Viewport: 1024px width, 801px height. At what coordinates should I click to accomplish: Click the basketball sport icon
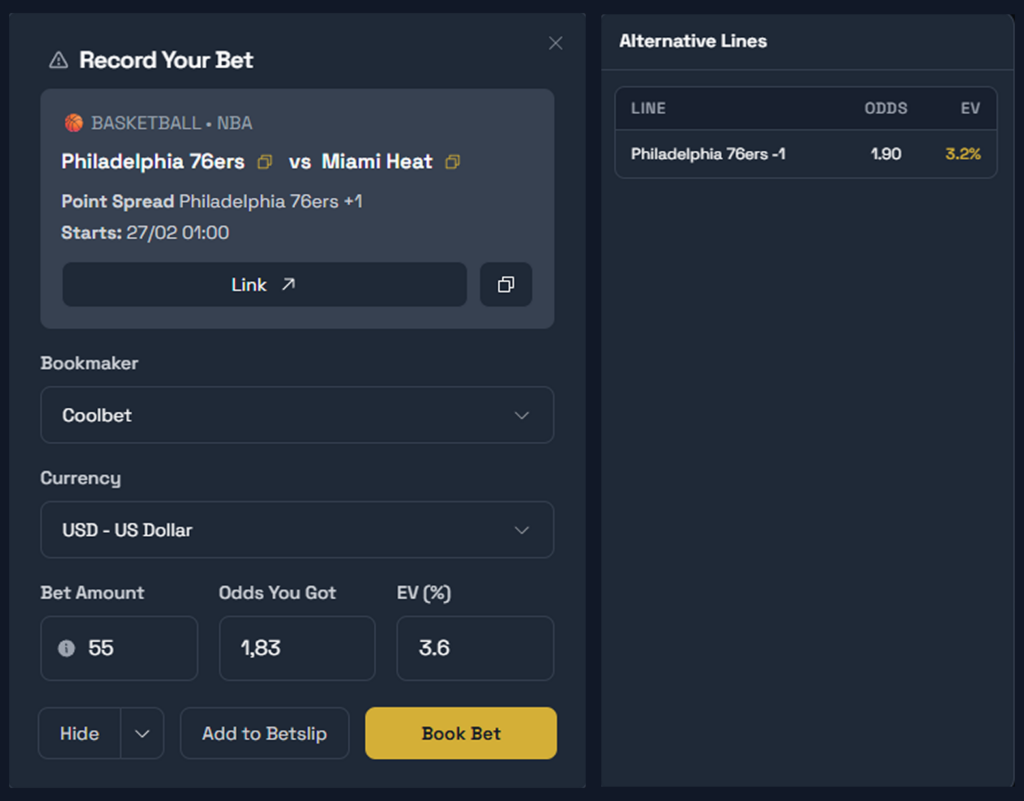tap(73, 123)
